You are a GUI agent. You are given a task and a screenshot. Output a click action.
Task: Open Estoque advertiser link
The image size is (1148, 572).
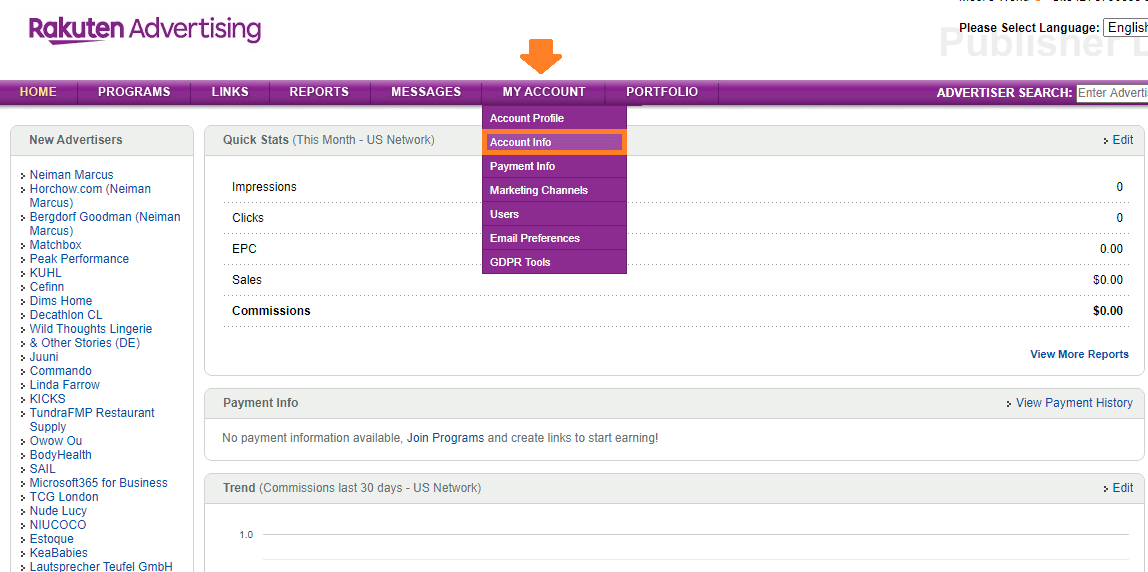coord(51,539)
